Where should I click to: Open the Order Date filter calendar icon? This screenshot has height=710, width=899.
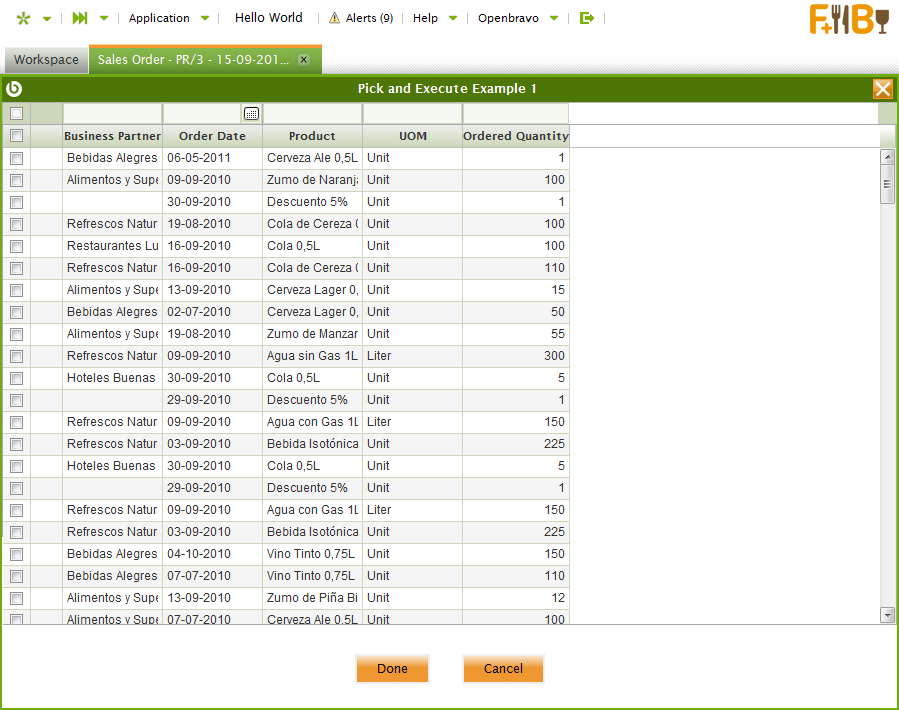[x=251, y=114]
